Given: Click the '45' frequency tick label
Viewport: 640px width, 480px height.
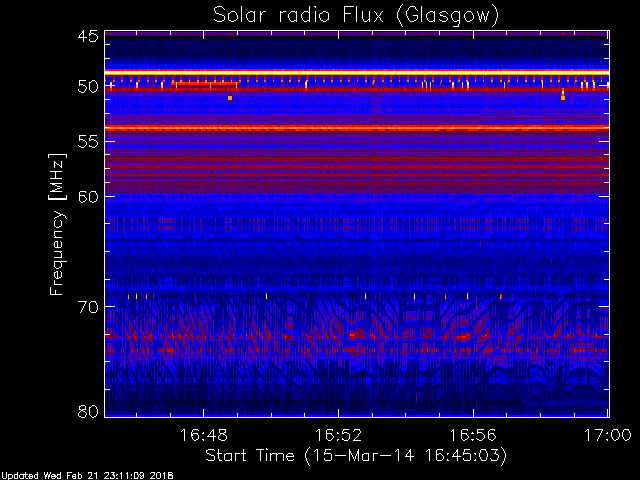Looking at the screenshot, I should coord(88,36).
